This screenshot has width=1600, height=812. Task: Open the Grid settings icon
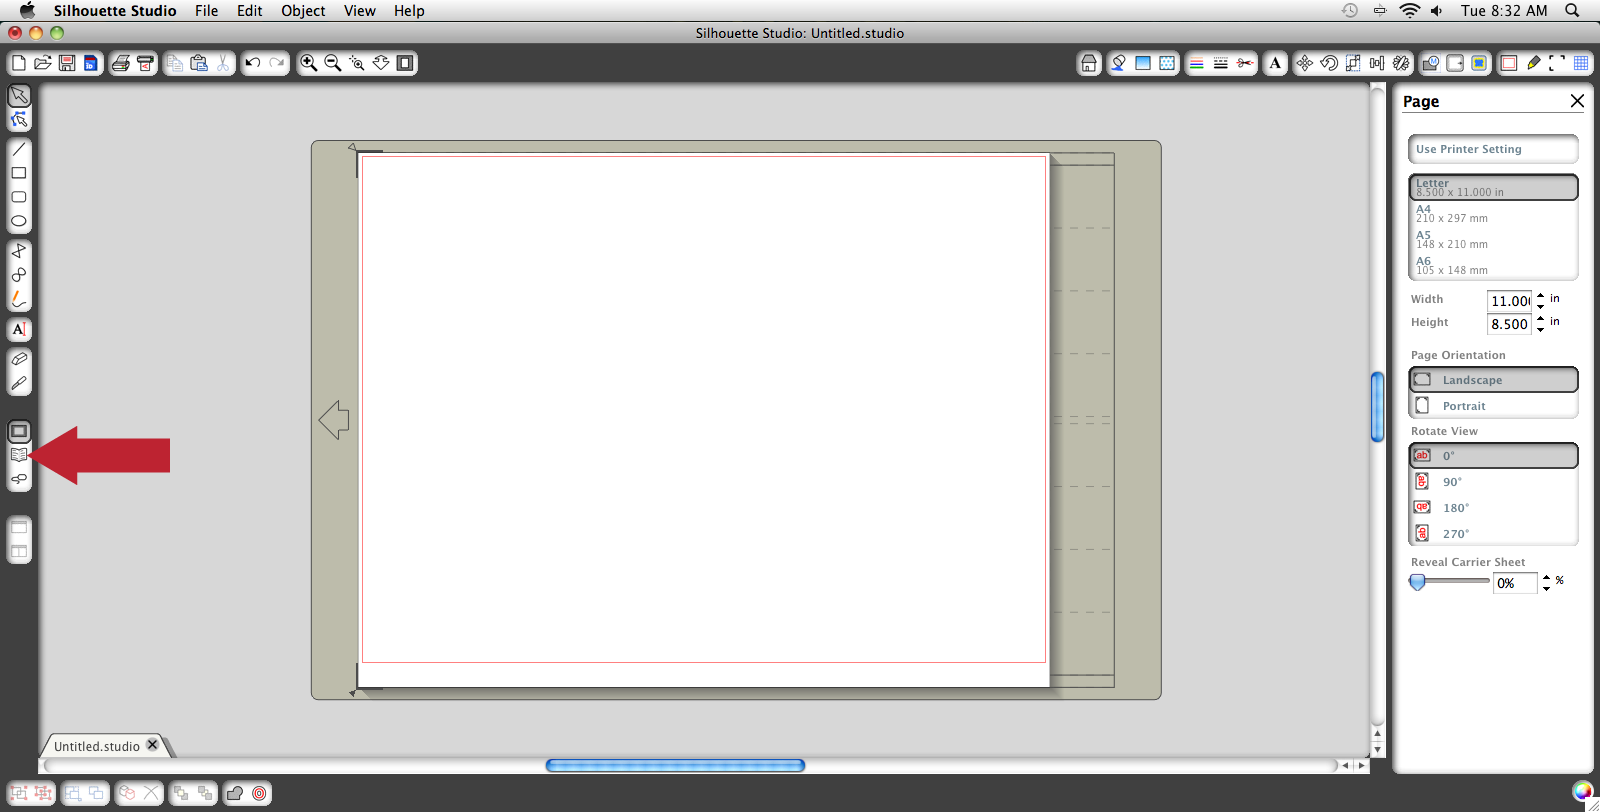click(1581, 63)
